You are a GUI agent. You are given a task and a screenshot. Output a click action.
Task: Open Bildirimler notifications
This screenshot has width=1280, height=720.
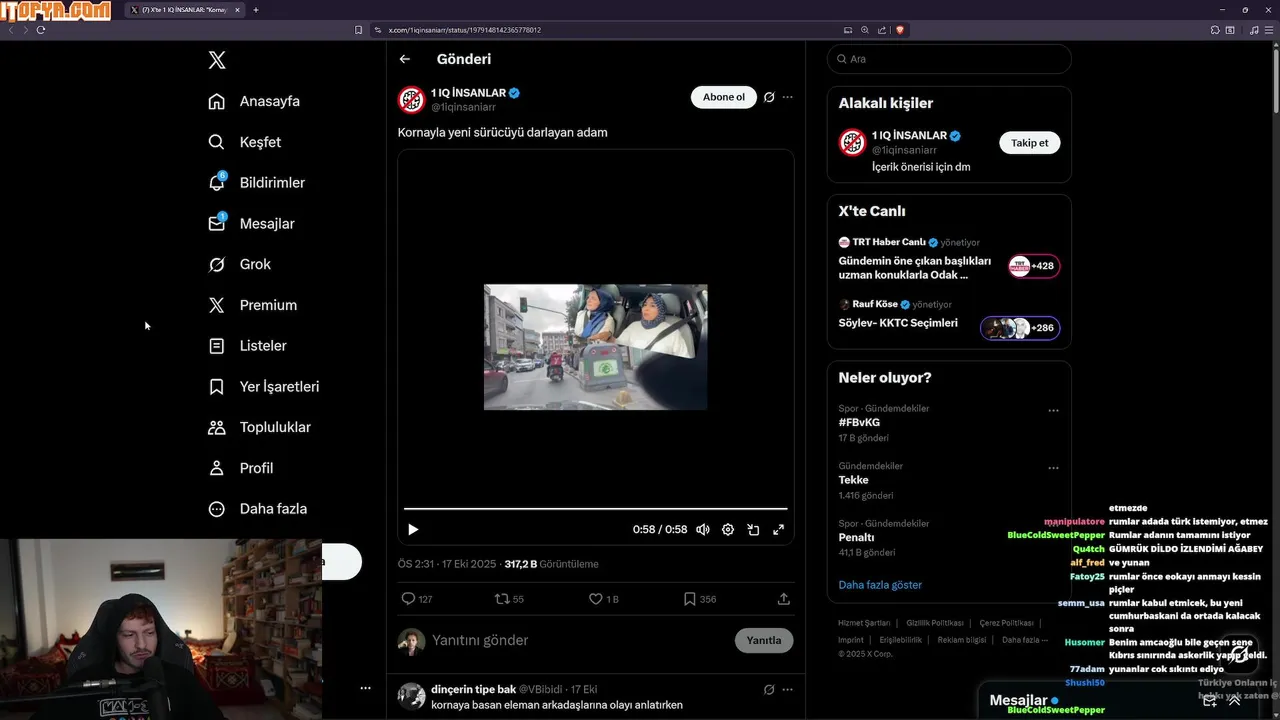coord(256,183)
